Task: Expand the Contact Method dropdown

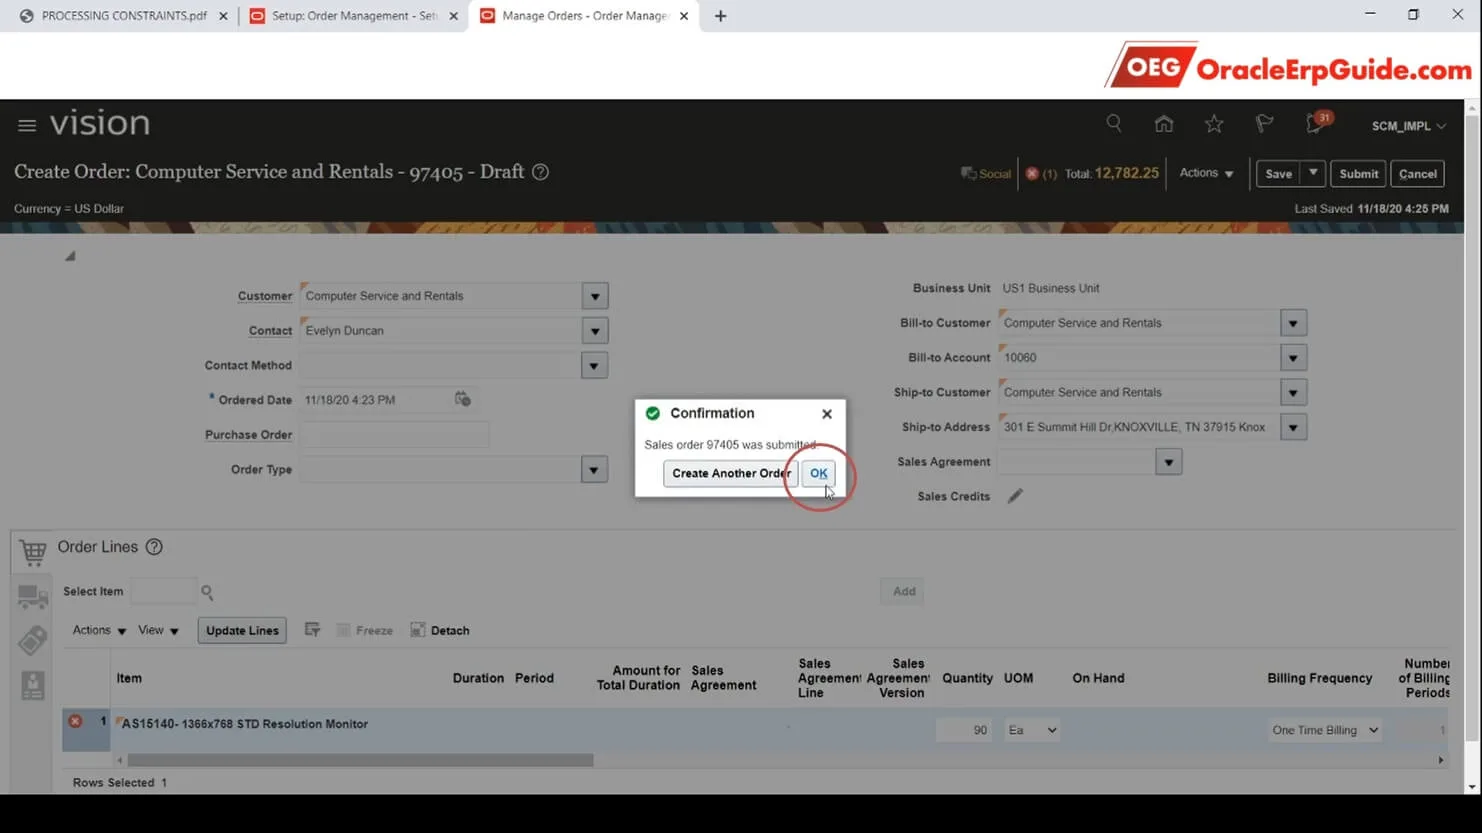Action: (594, 366)
